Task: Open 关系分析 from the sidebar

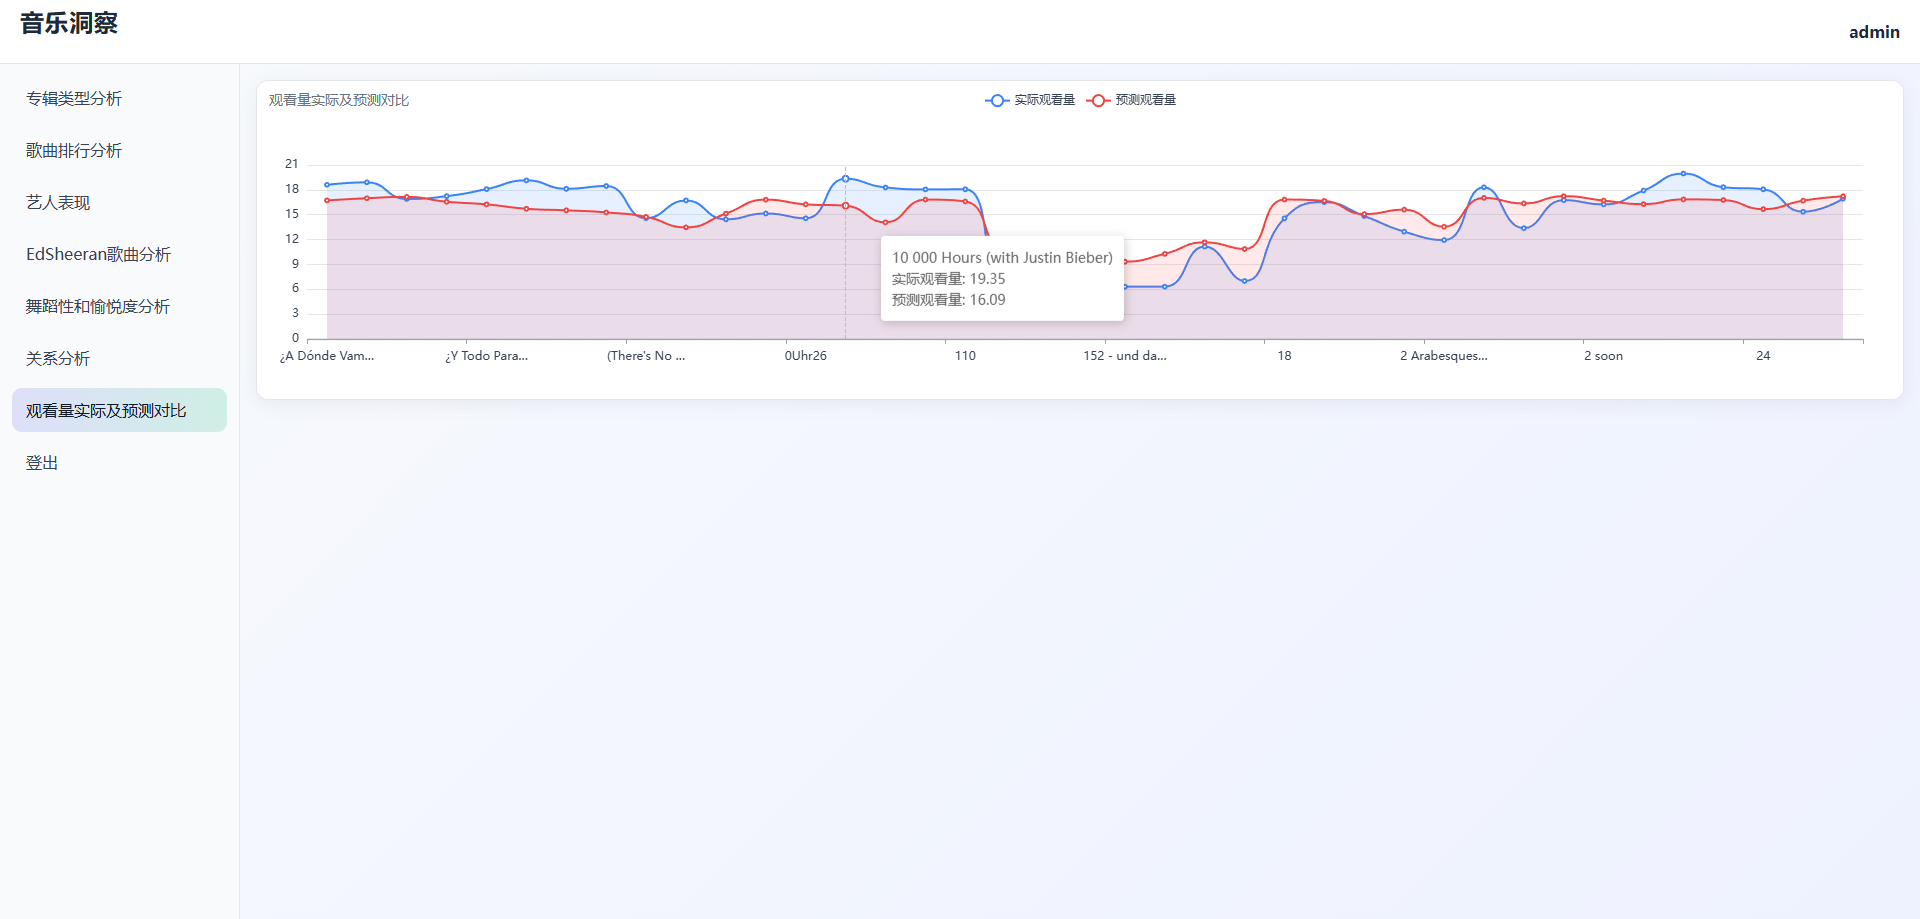Action: 58,358
